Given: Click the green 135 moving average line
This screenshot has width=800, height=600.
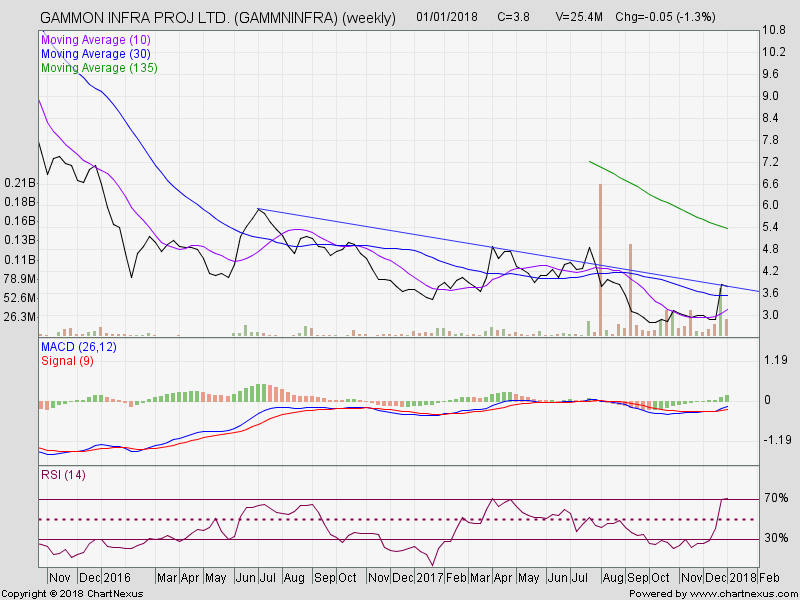Looking at the screenshot, I should coord(658,197).
